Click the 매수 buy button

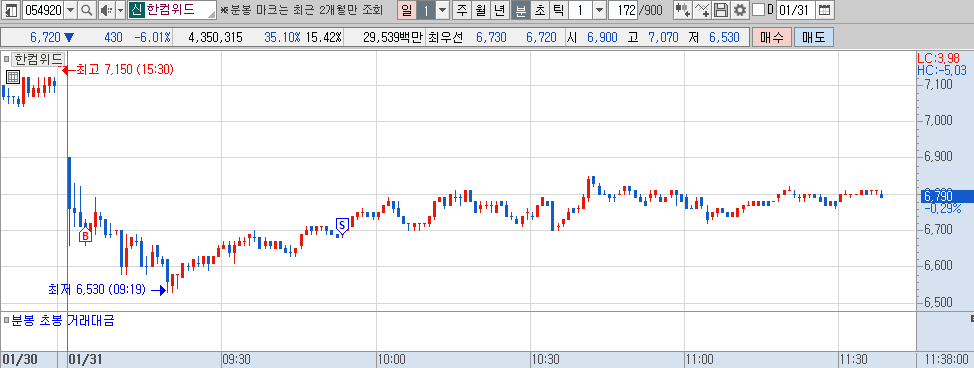tap(772, 37)
